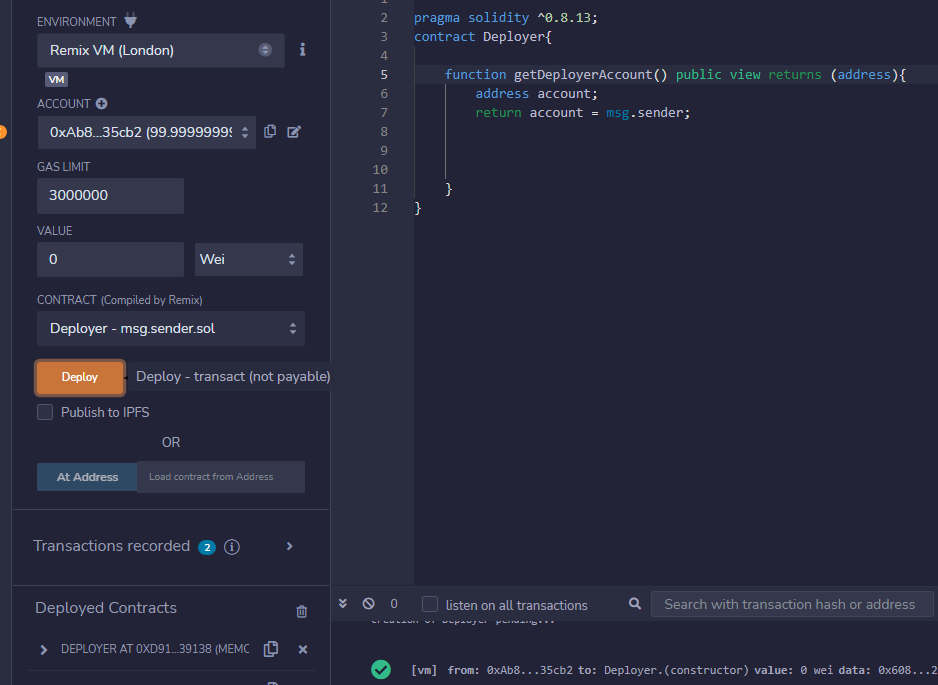Click the At Address button
938x685 pixels.
[87, 477]
